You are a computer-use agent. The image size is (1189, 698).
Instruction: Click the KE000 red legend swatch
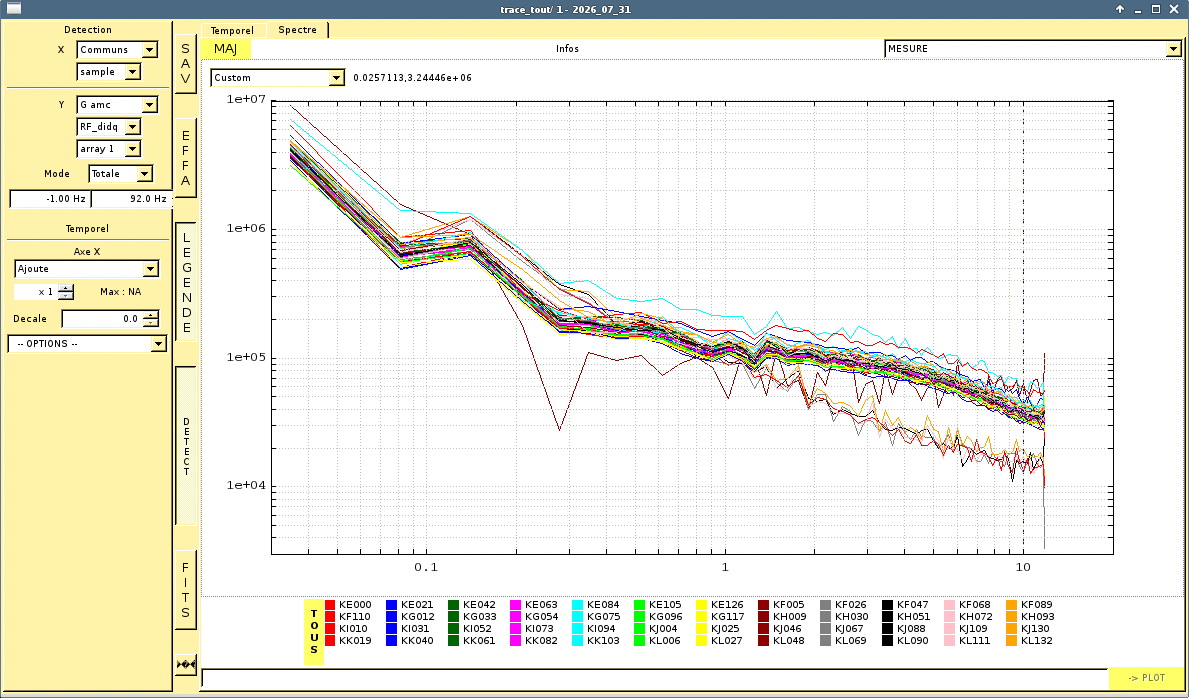pos(330,605)
